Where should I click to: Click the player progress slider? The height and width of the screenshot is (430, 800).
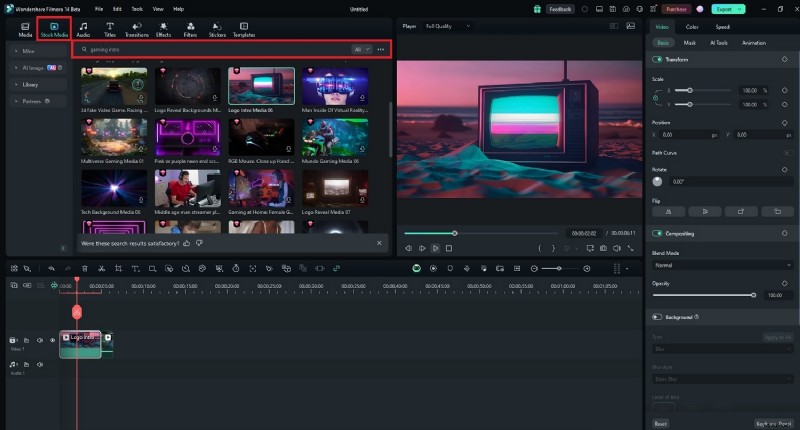482,233
